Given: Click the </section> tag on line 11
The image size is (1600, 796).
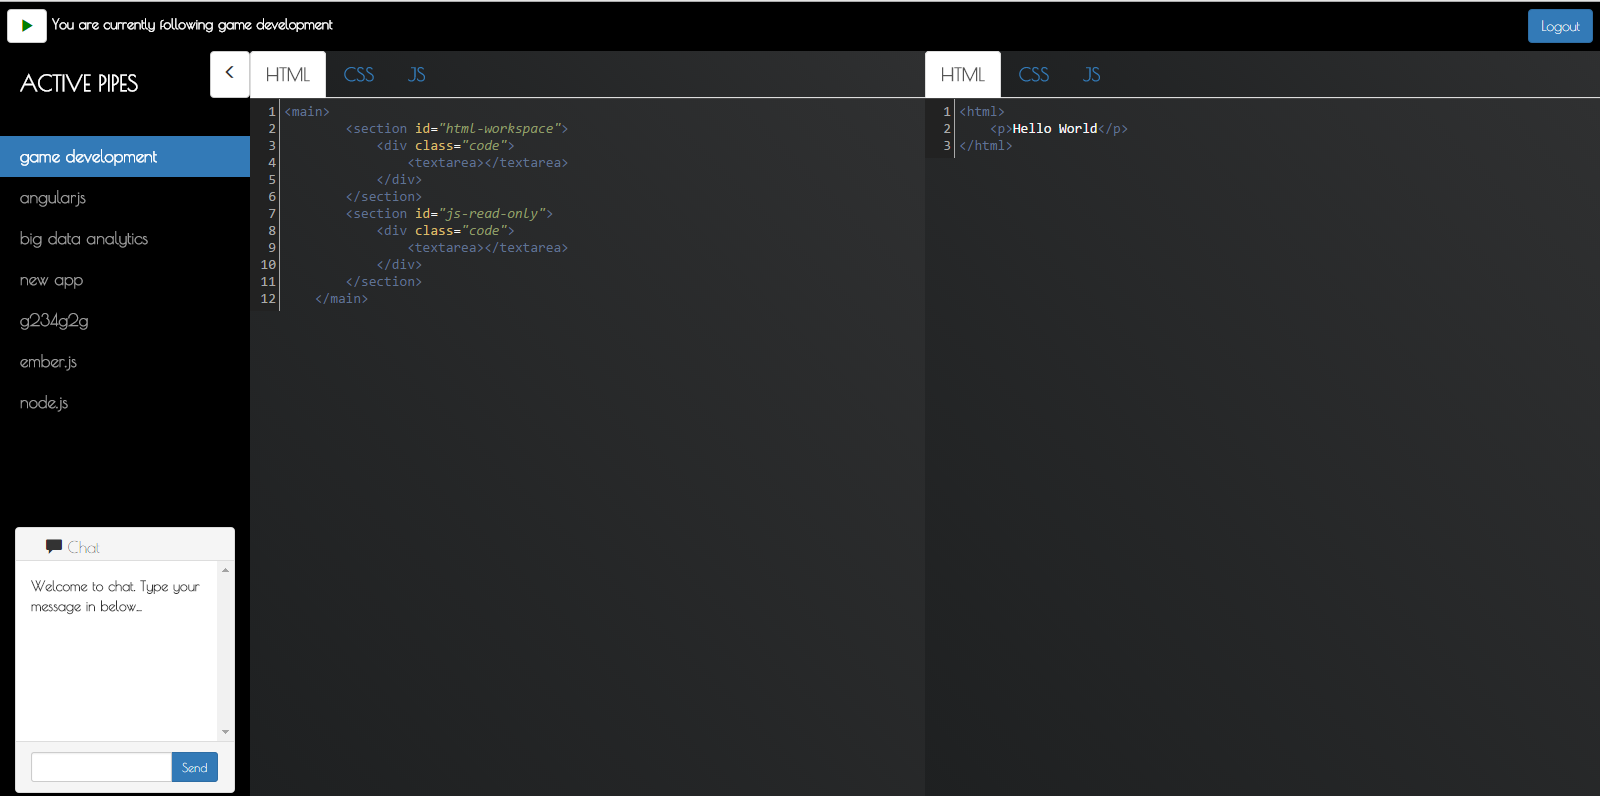Looking at the screenshot, I should click(x=384, y=282).
